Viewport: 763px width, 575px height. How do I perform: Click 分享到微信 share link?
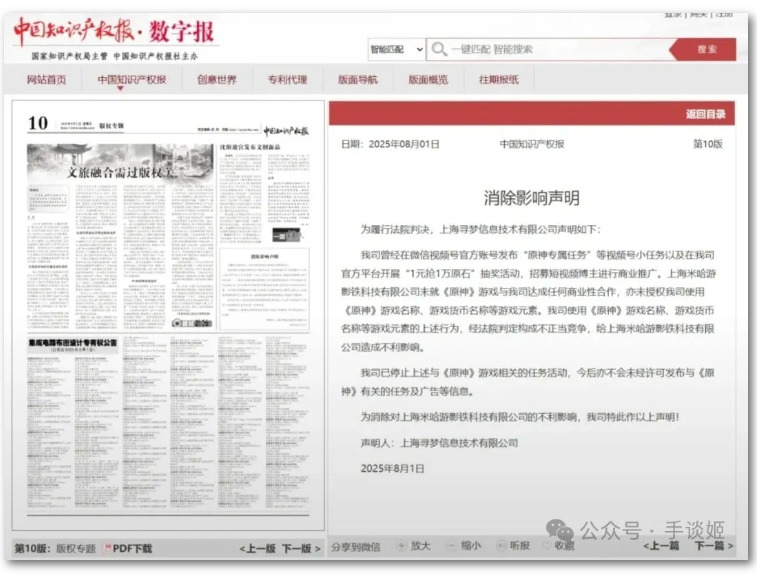(356, 547)
